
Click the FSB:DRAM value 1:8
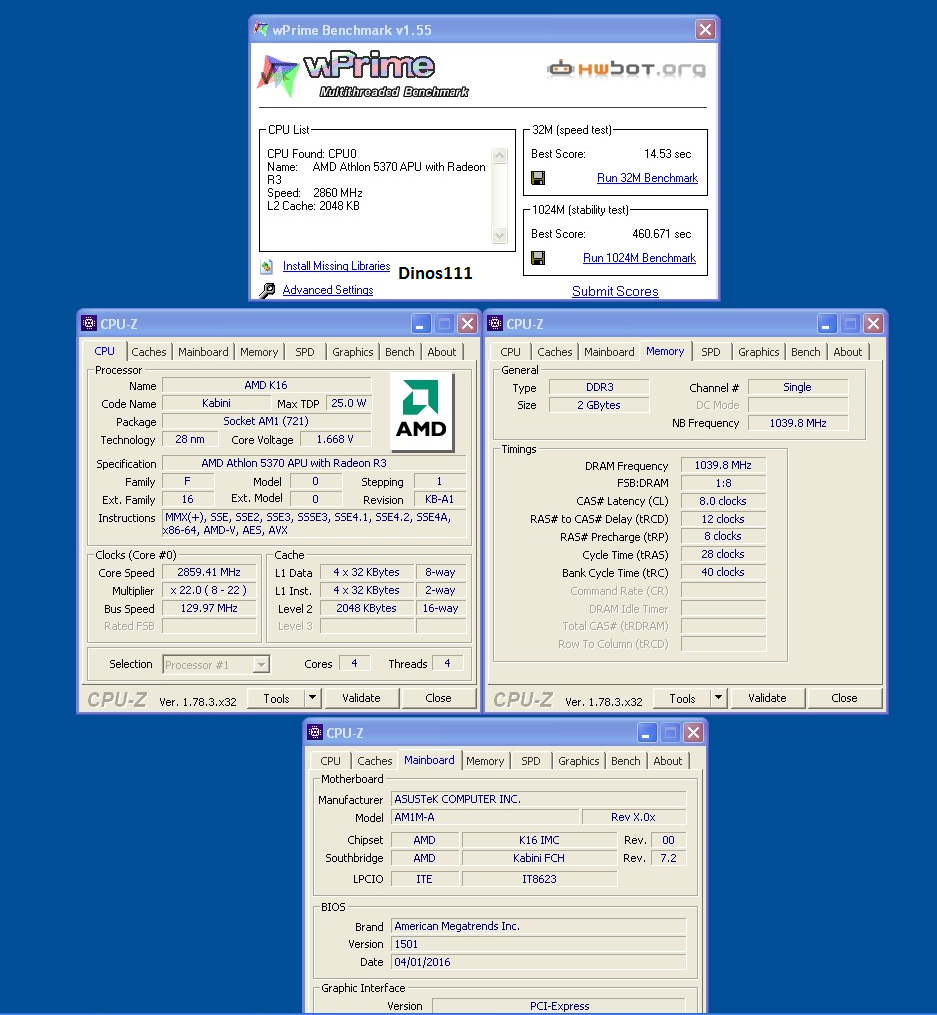(723, 484)
